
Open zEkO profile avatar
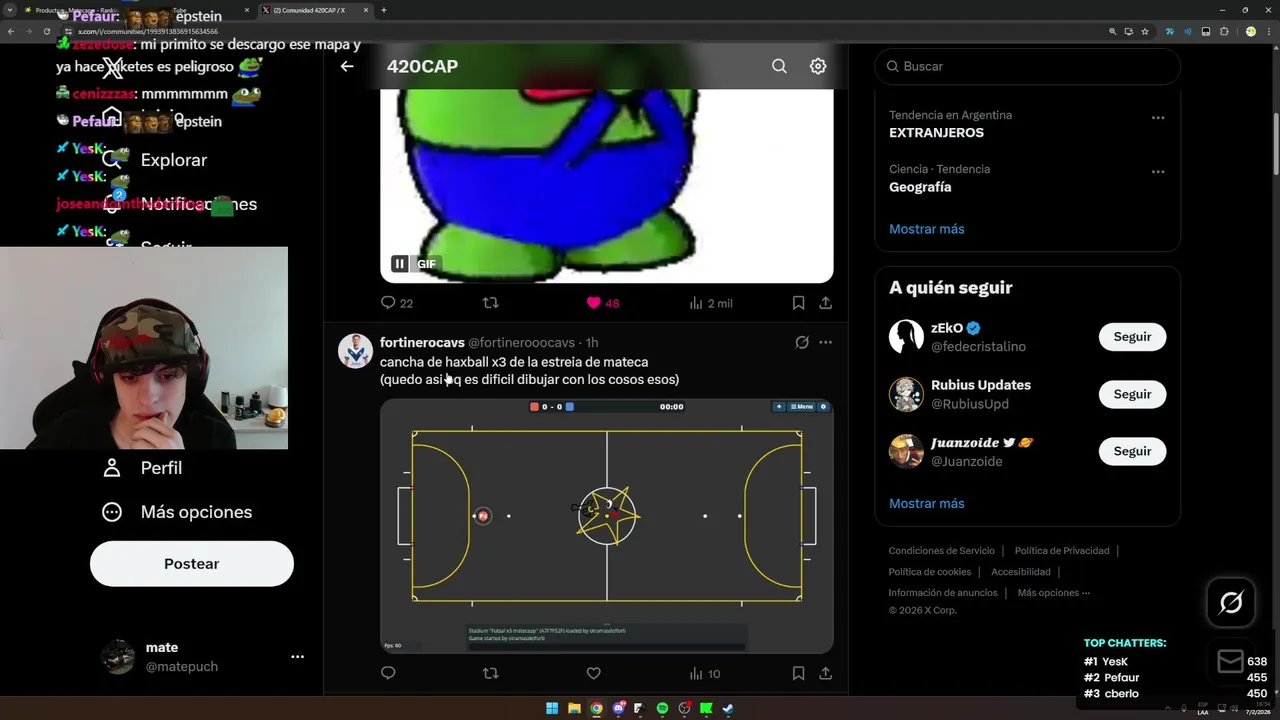(x=906, y=337)
